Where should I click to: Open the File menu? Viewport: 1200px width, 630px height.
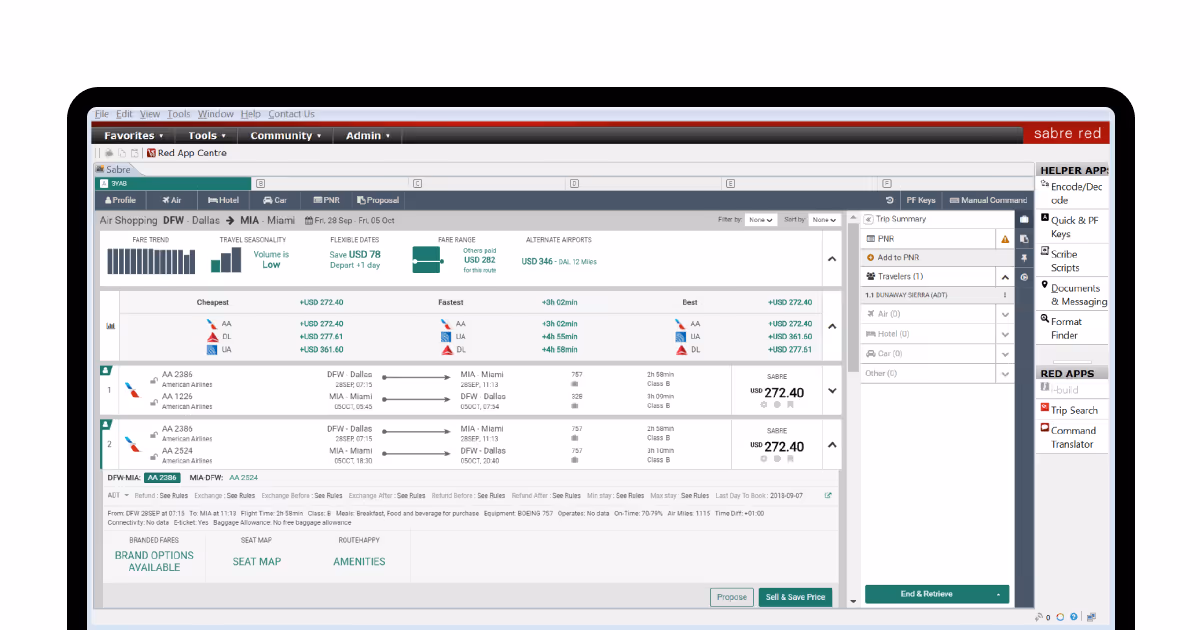point(102,114)
